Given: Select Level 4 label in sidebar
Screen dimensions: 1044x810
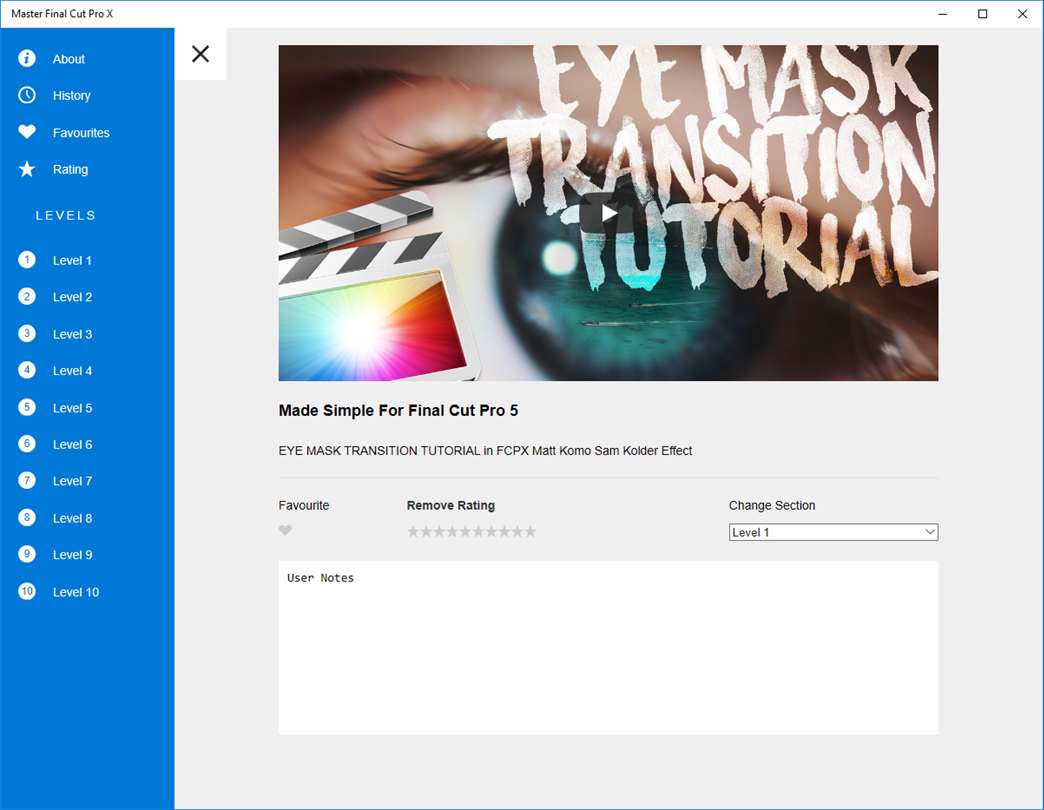Looking at the screenshot, I should 73,371.
